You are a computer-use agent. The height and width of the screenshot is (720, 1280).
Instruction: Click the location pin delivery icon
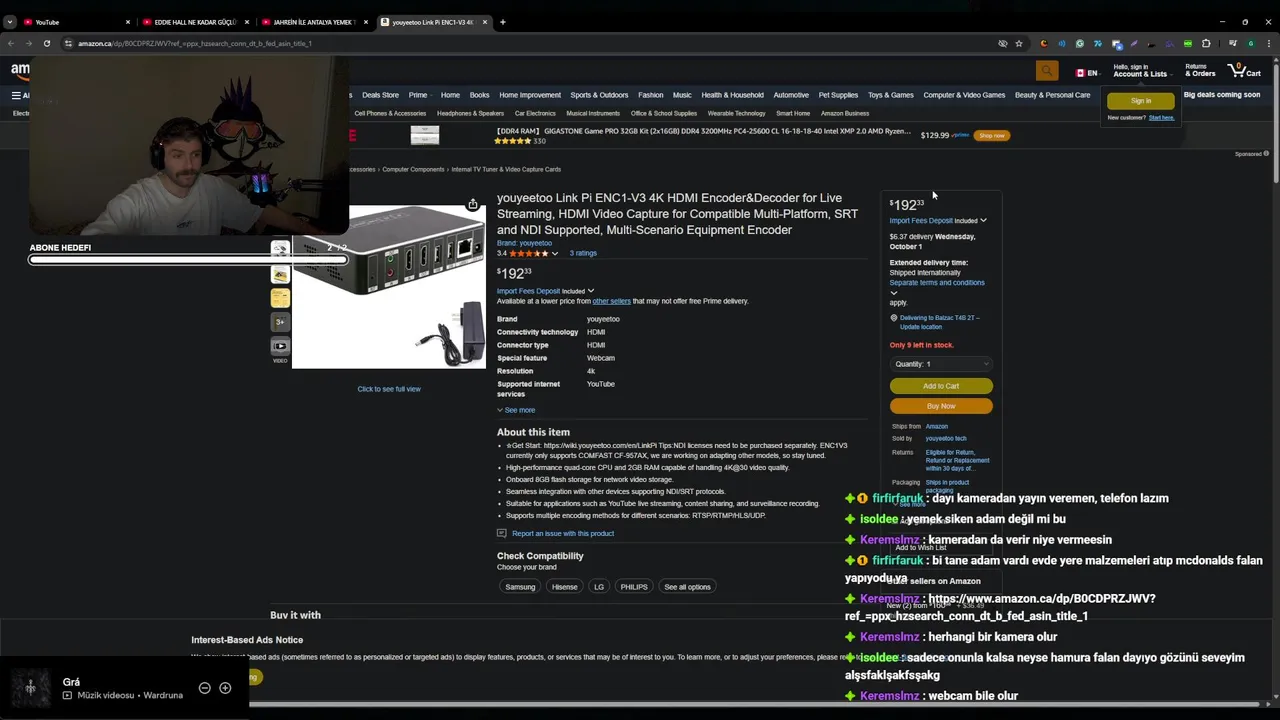[x=893, y=318]
